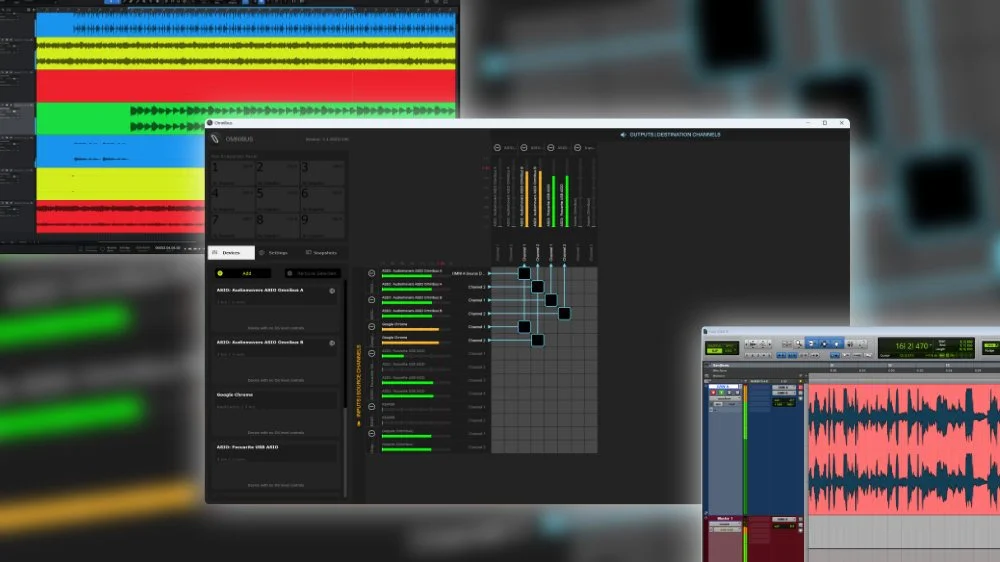Select the pencil tool in Pro Tools

(862, 344)
